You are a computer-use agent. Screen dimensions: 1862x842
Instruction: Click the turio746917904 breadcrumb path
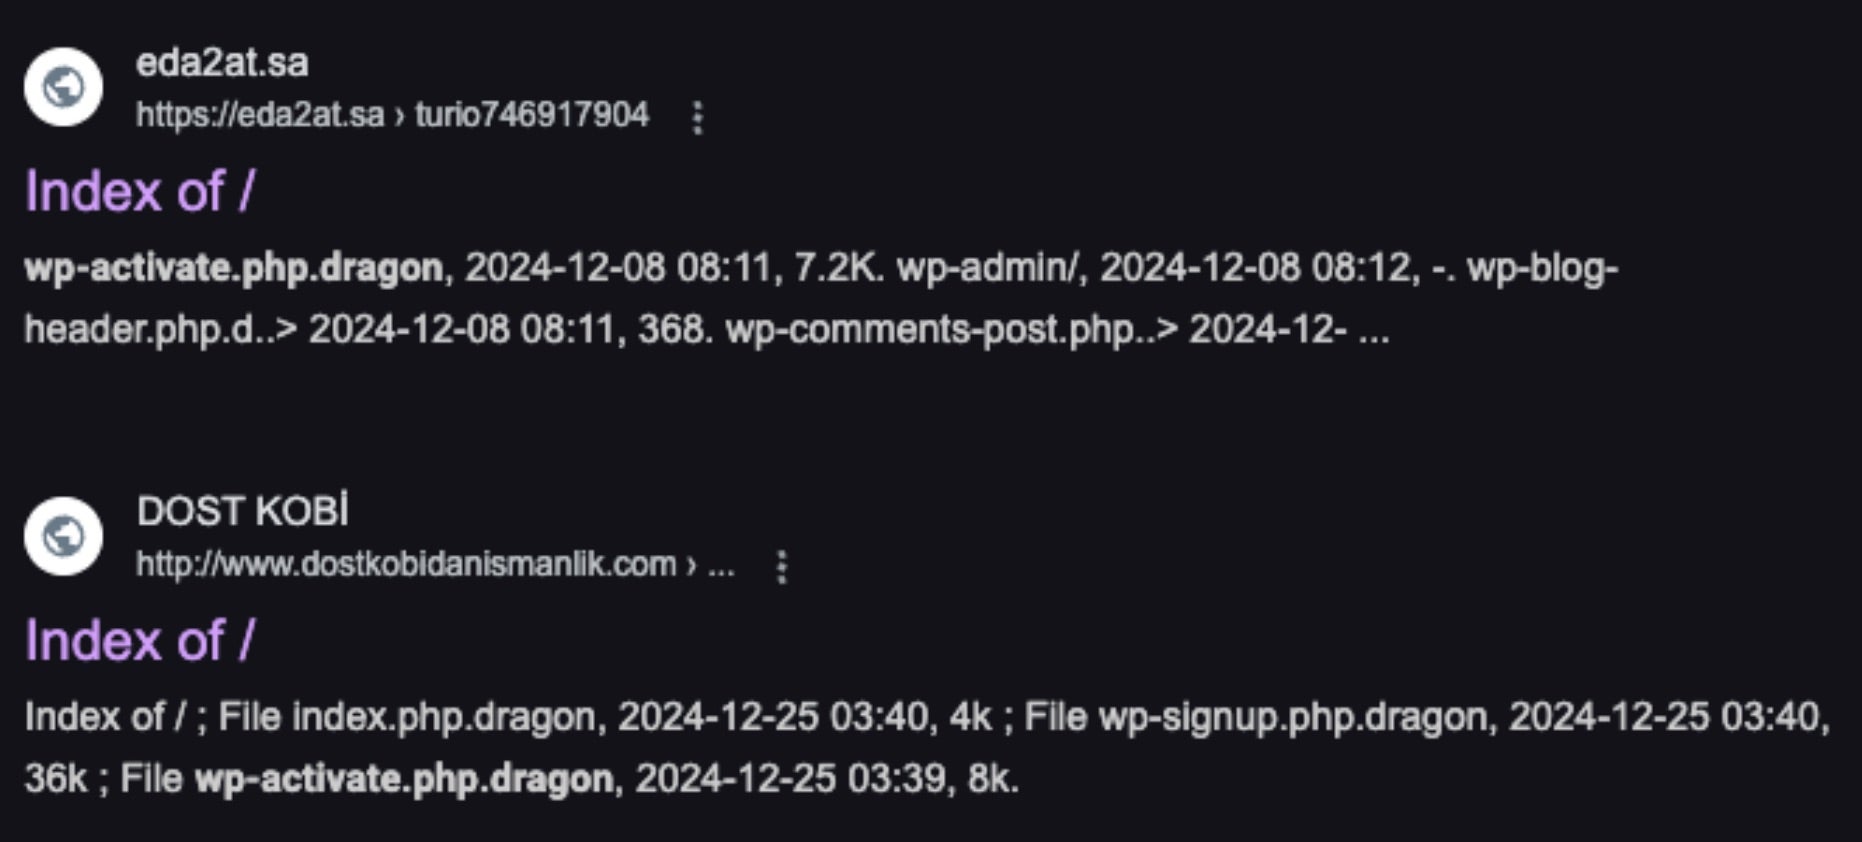(x=532, y=115)
